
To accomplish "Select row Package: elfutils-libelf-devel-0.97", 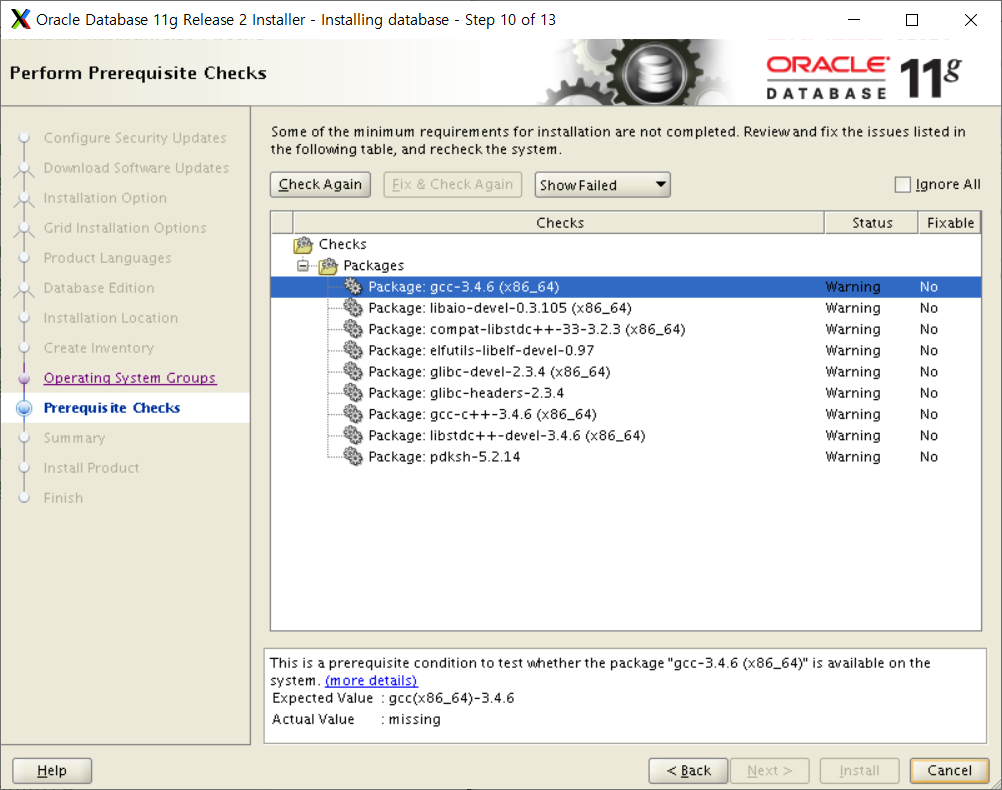I will [x=626, y=350].
